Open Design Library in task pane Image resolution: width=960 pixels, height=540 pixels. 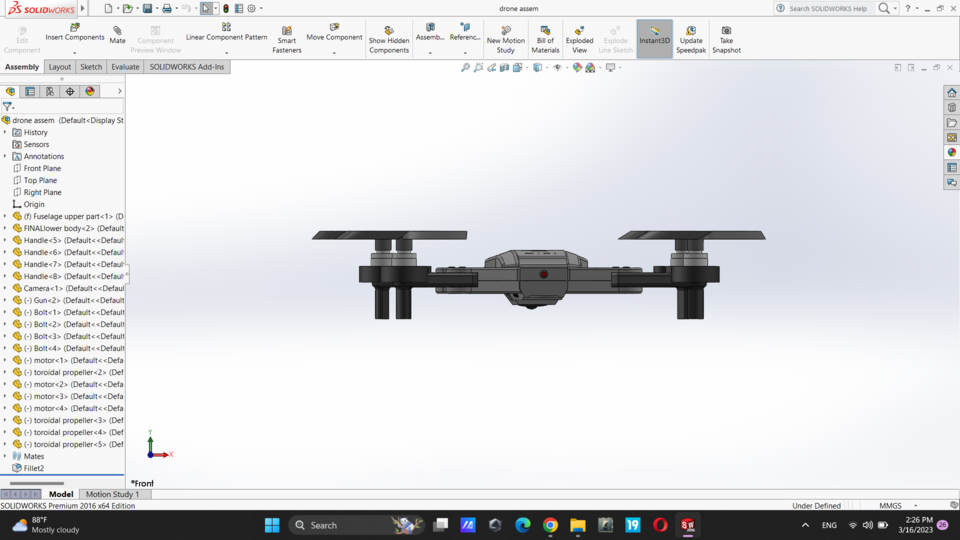pyautogui.click(x=951, y=108)
